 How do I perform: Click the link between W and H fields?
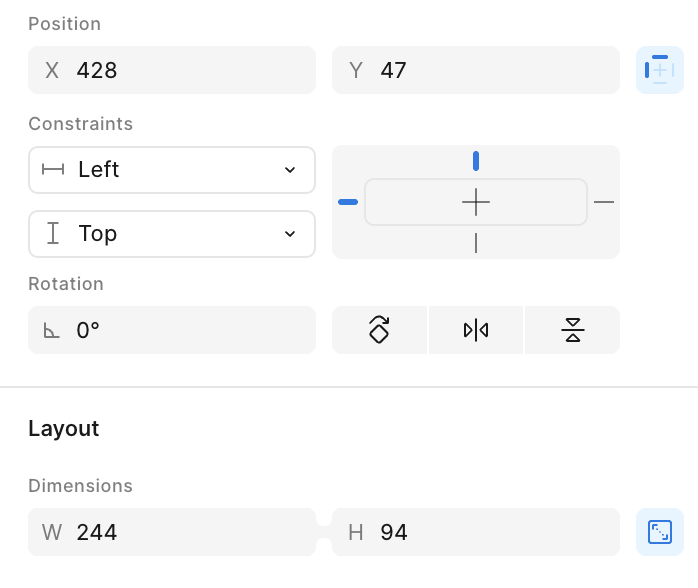pos(324,532)
